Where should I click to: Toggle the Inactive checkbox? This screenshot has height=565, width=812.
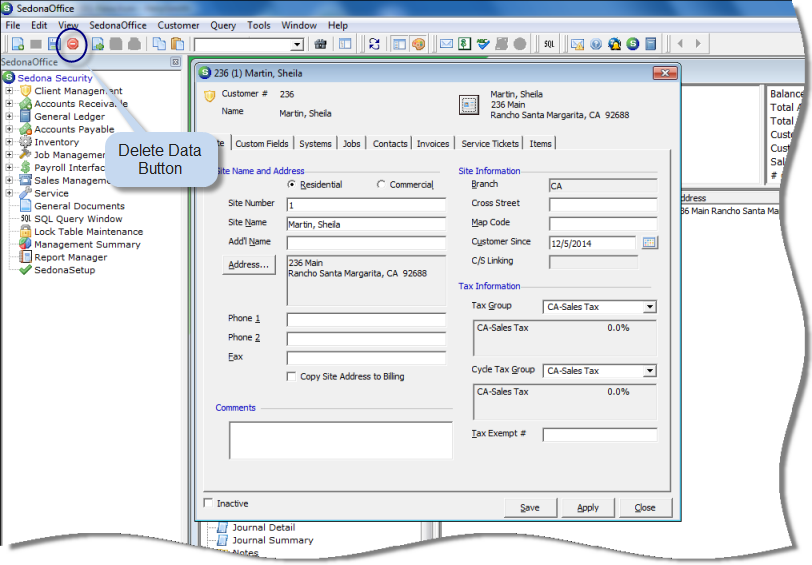(208, 503)
